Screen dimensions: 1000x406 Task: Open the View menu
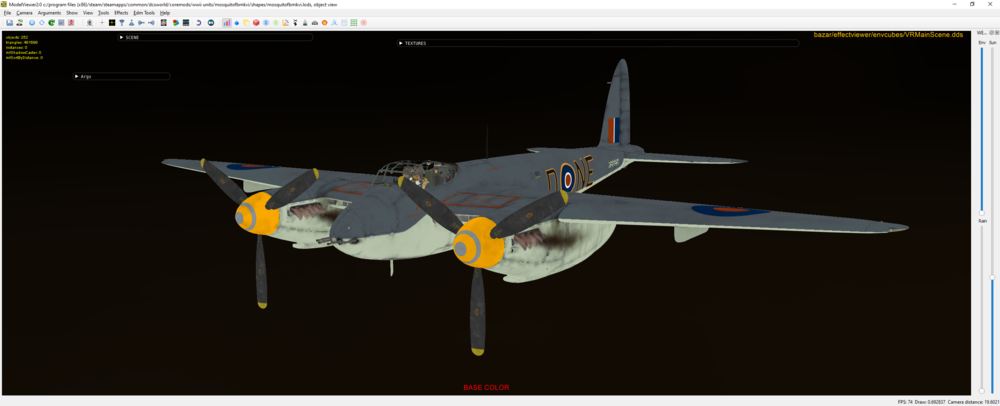88,13
